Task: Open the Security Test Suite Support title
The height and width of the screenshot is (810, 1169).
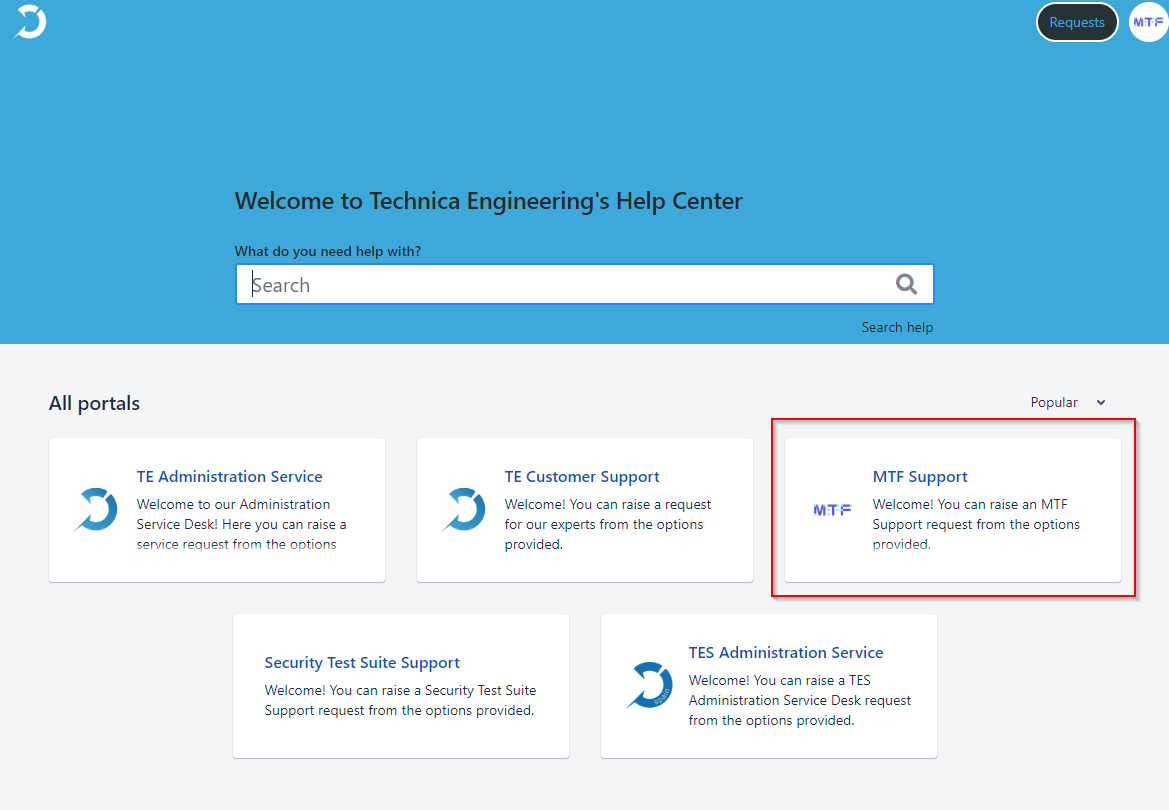Action: (362, 663)
